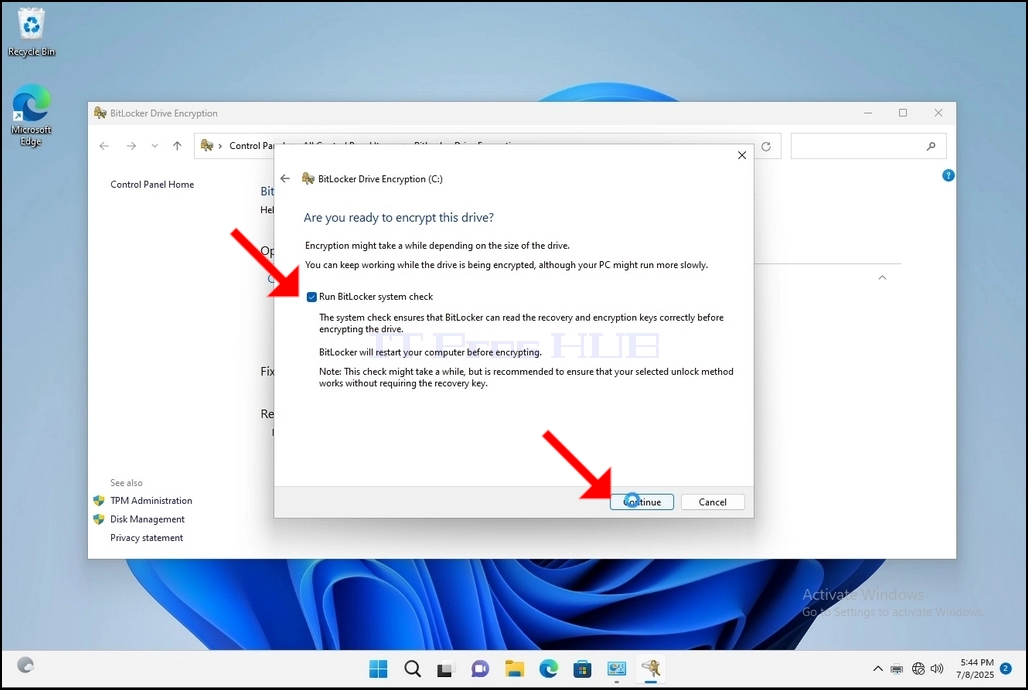Go back in the BitLocker wizard

285,178
